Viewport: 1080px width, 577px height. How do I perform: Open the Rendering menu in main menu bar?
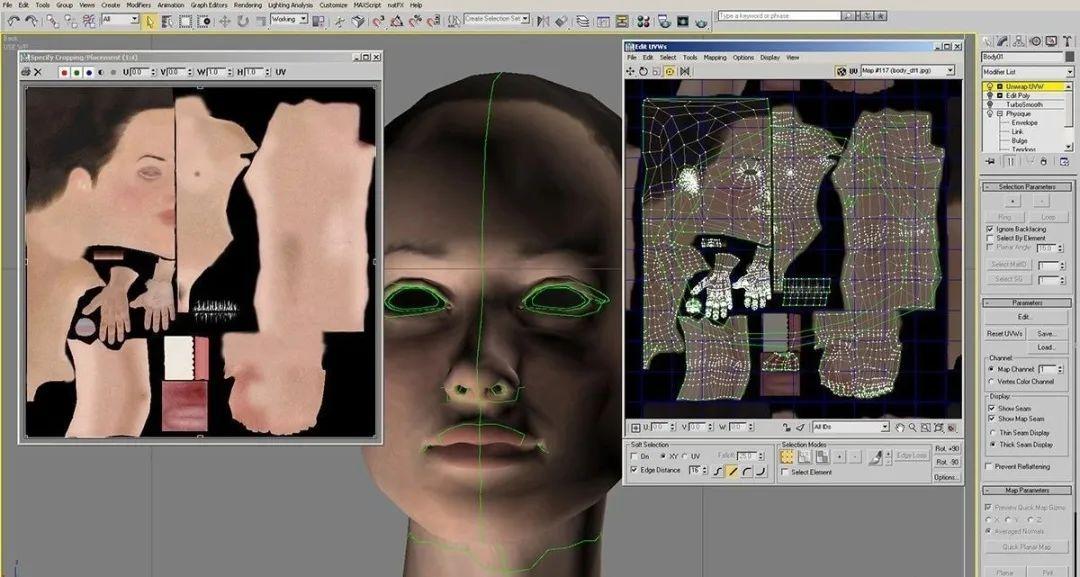pyautogui.click(x=247, y=5)
